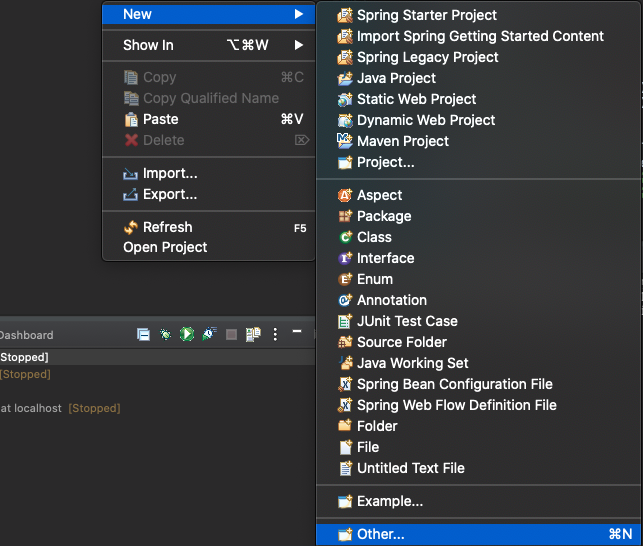This screenshot has height=546, width=643.
Task: Select Open Project menu entry
Action: coord(208,247)
